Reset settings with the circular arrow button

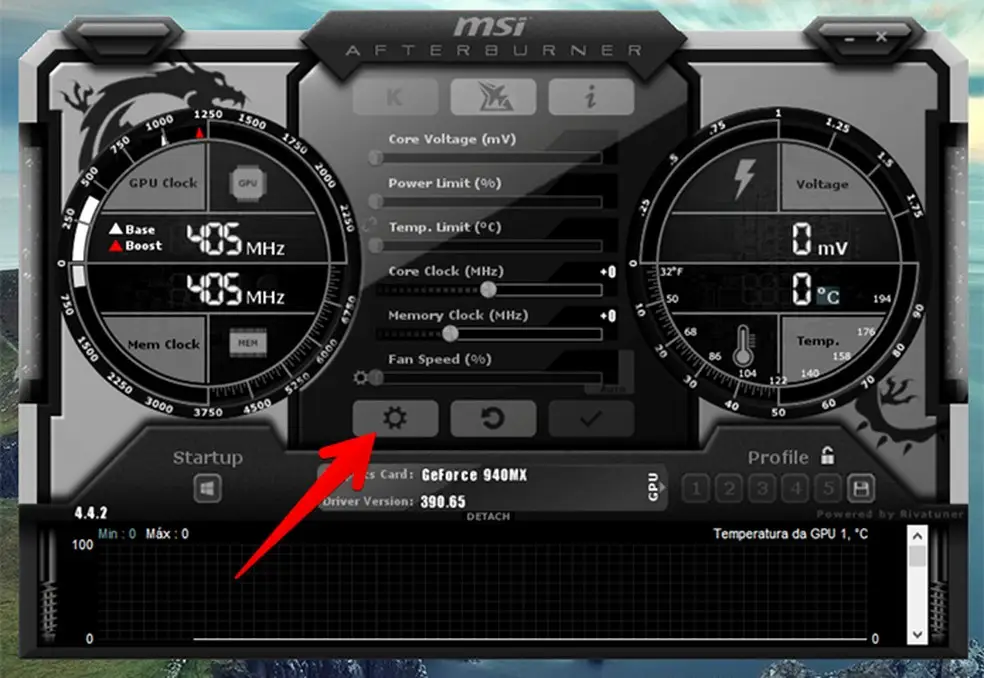pos(492,419)
